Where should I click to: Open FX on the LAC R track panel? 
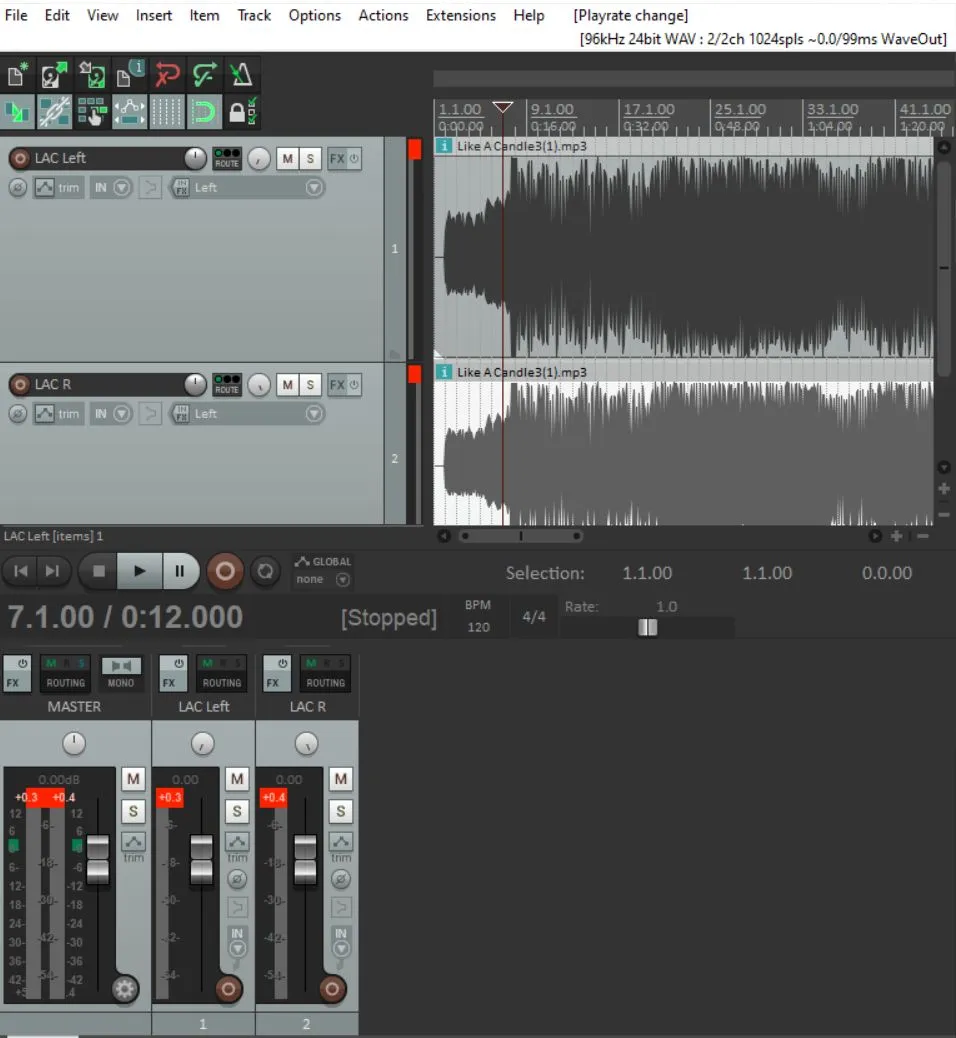click(337, 385)
